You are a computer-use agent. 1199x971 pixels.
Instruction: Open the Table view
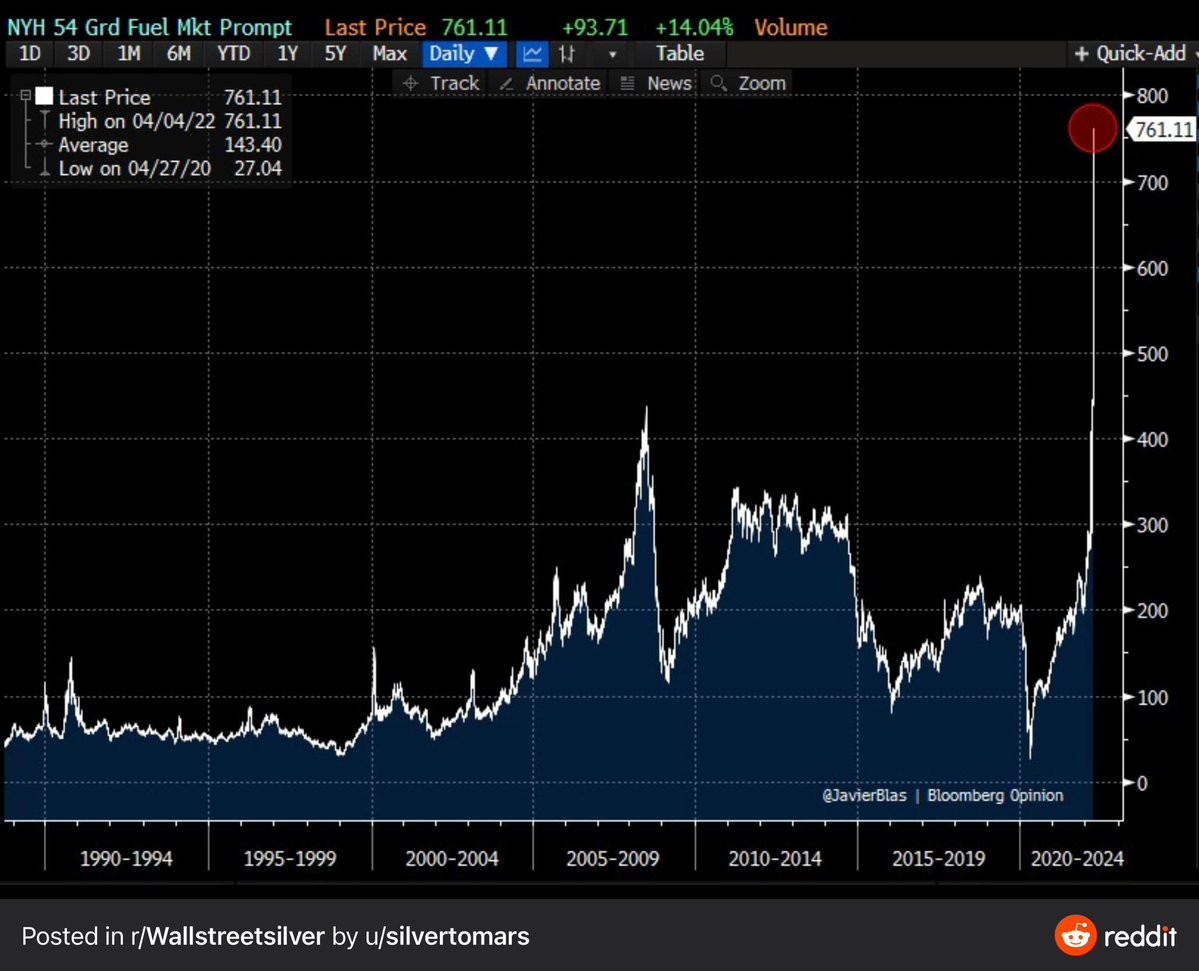tap(680, 54)
